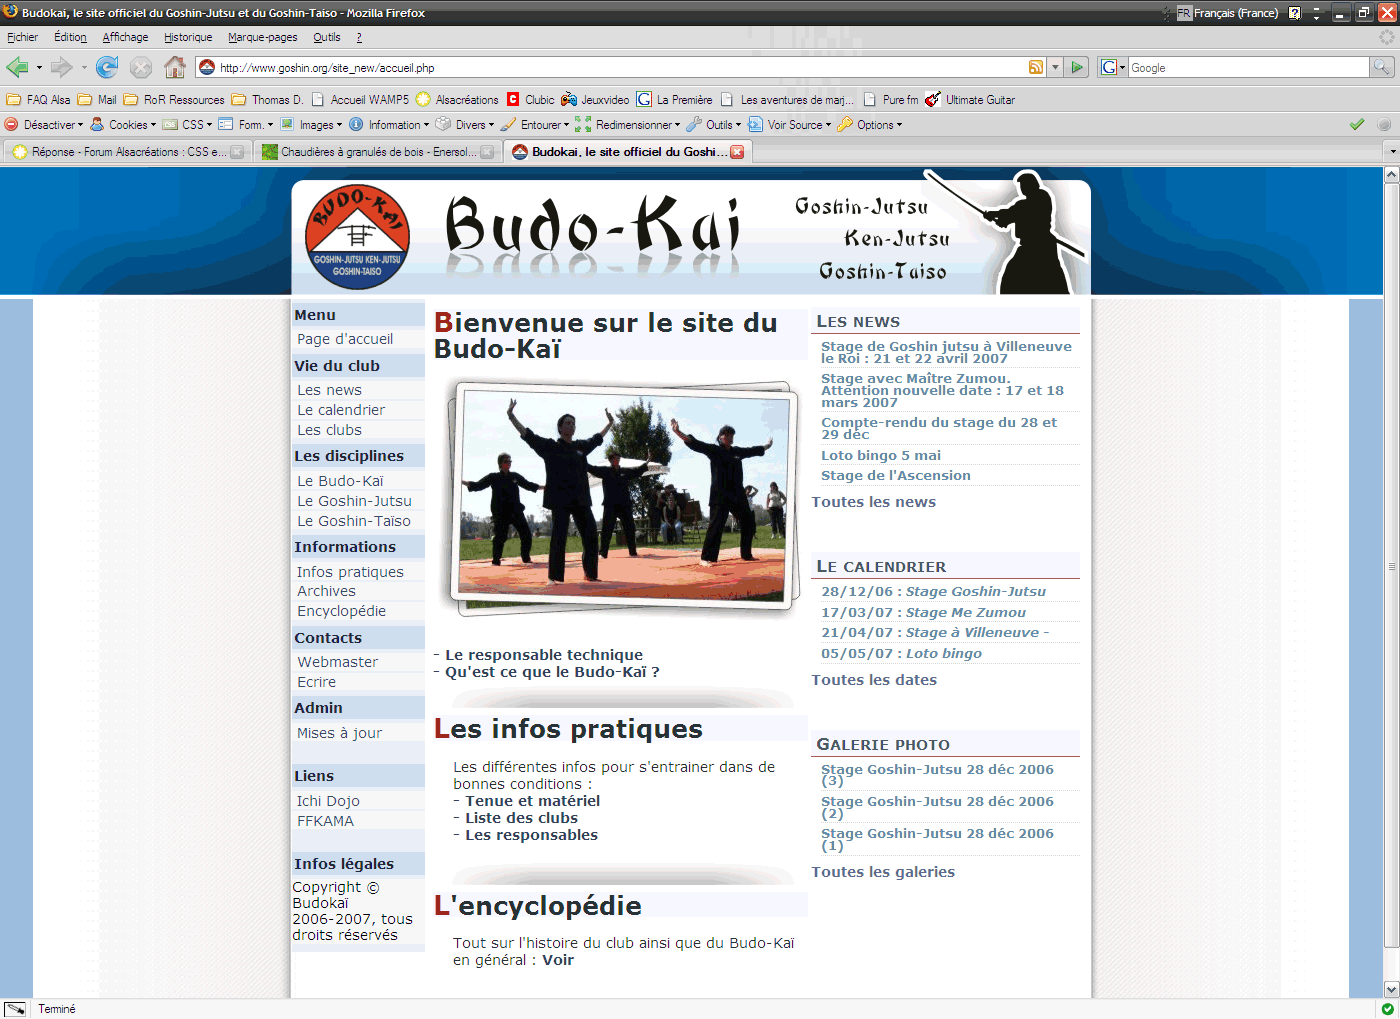The height and width of the screenshot is (1019, 1400).
Task: Open the FAQ Alsa bookmark folder
Action: click(38, 99)
